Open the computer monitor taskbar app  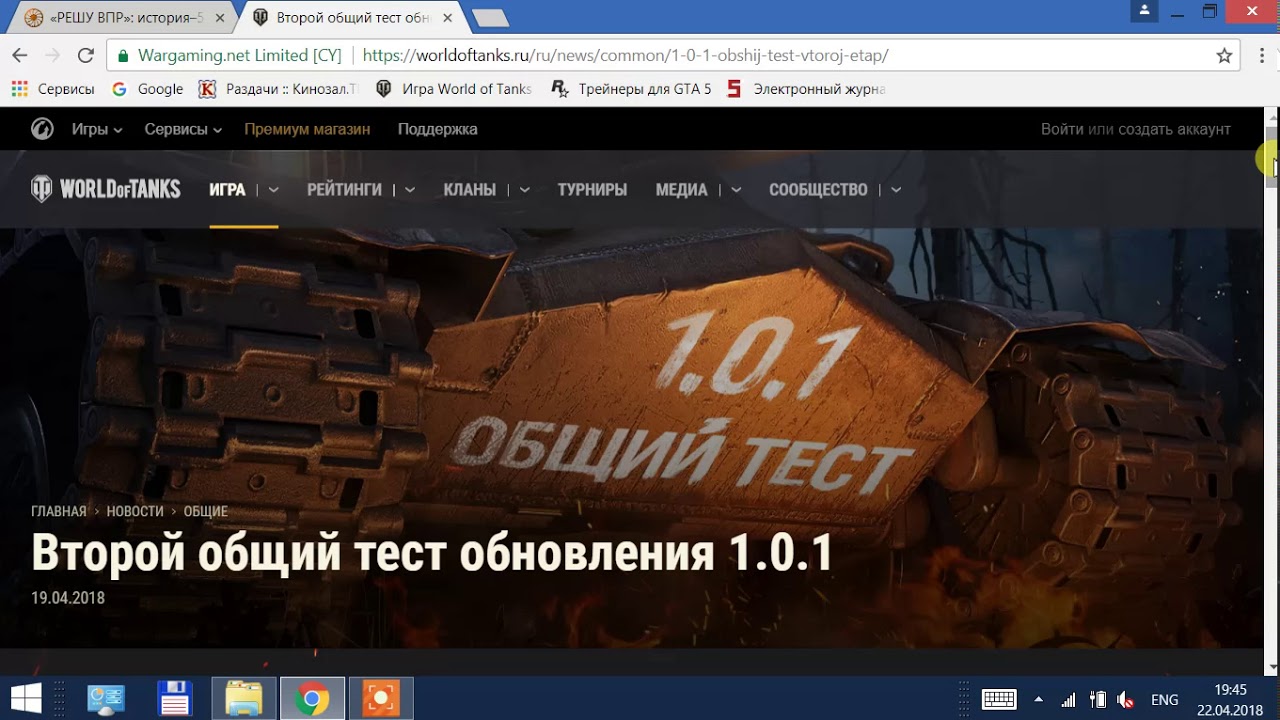[106, 698]
